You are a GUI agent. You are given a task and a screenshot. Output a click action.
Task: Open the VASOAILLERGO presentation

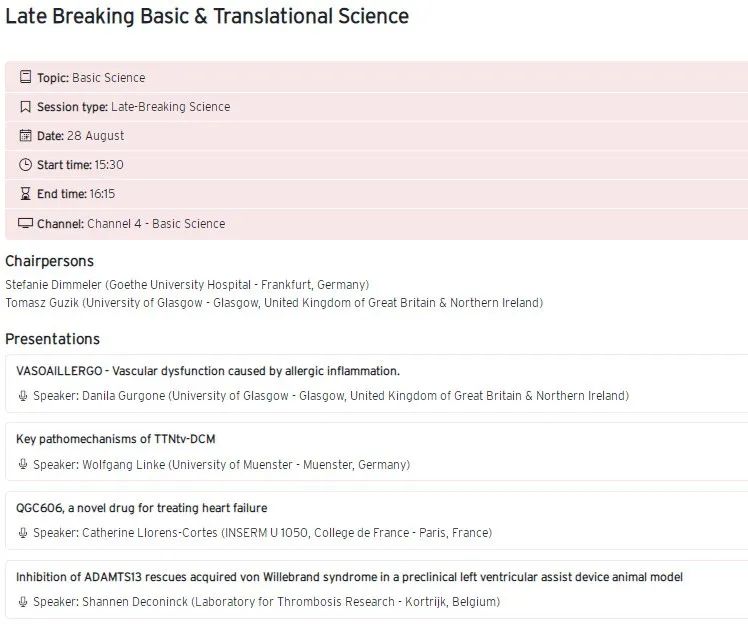tap(208, 371)
